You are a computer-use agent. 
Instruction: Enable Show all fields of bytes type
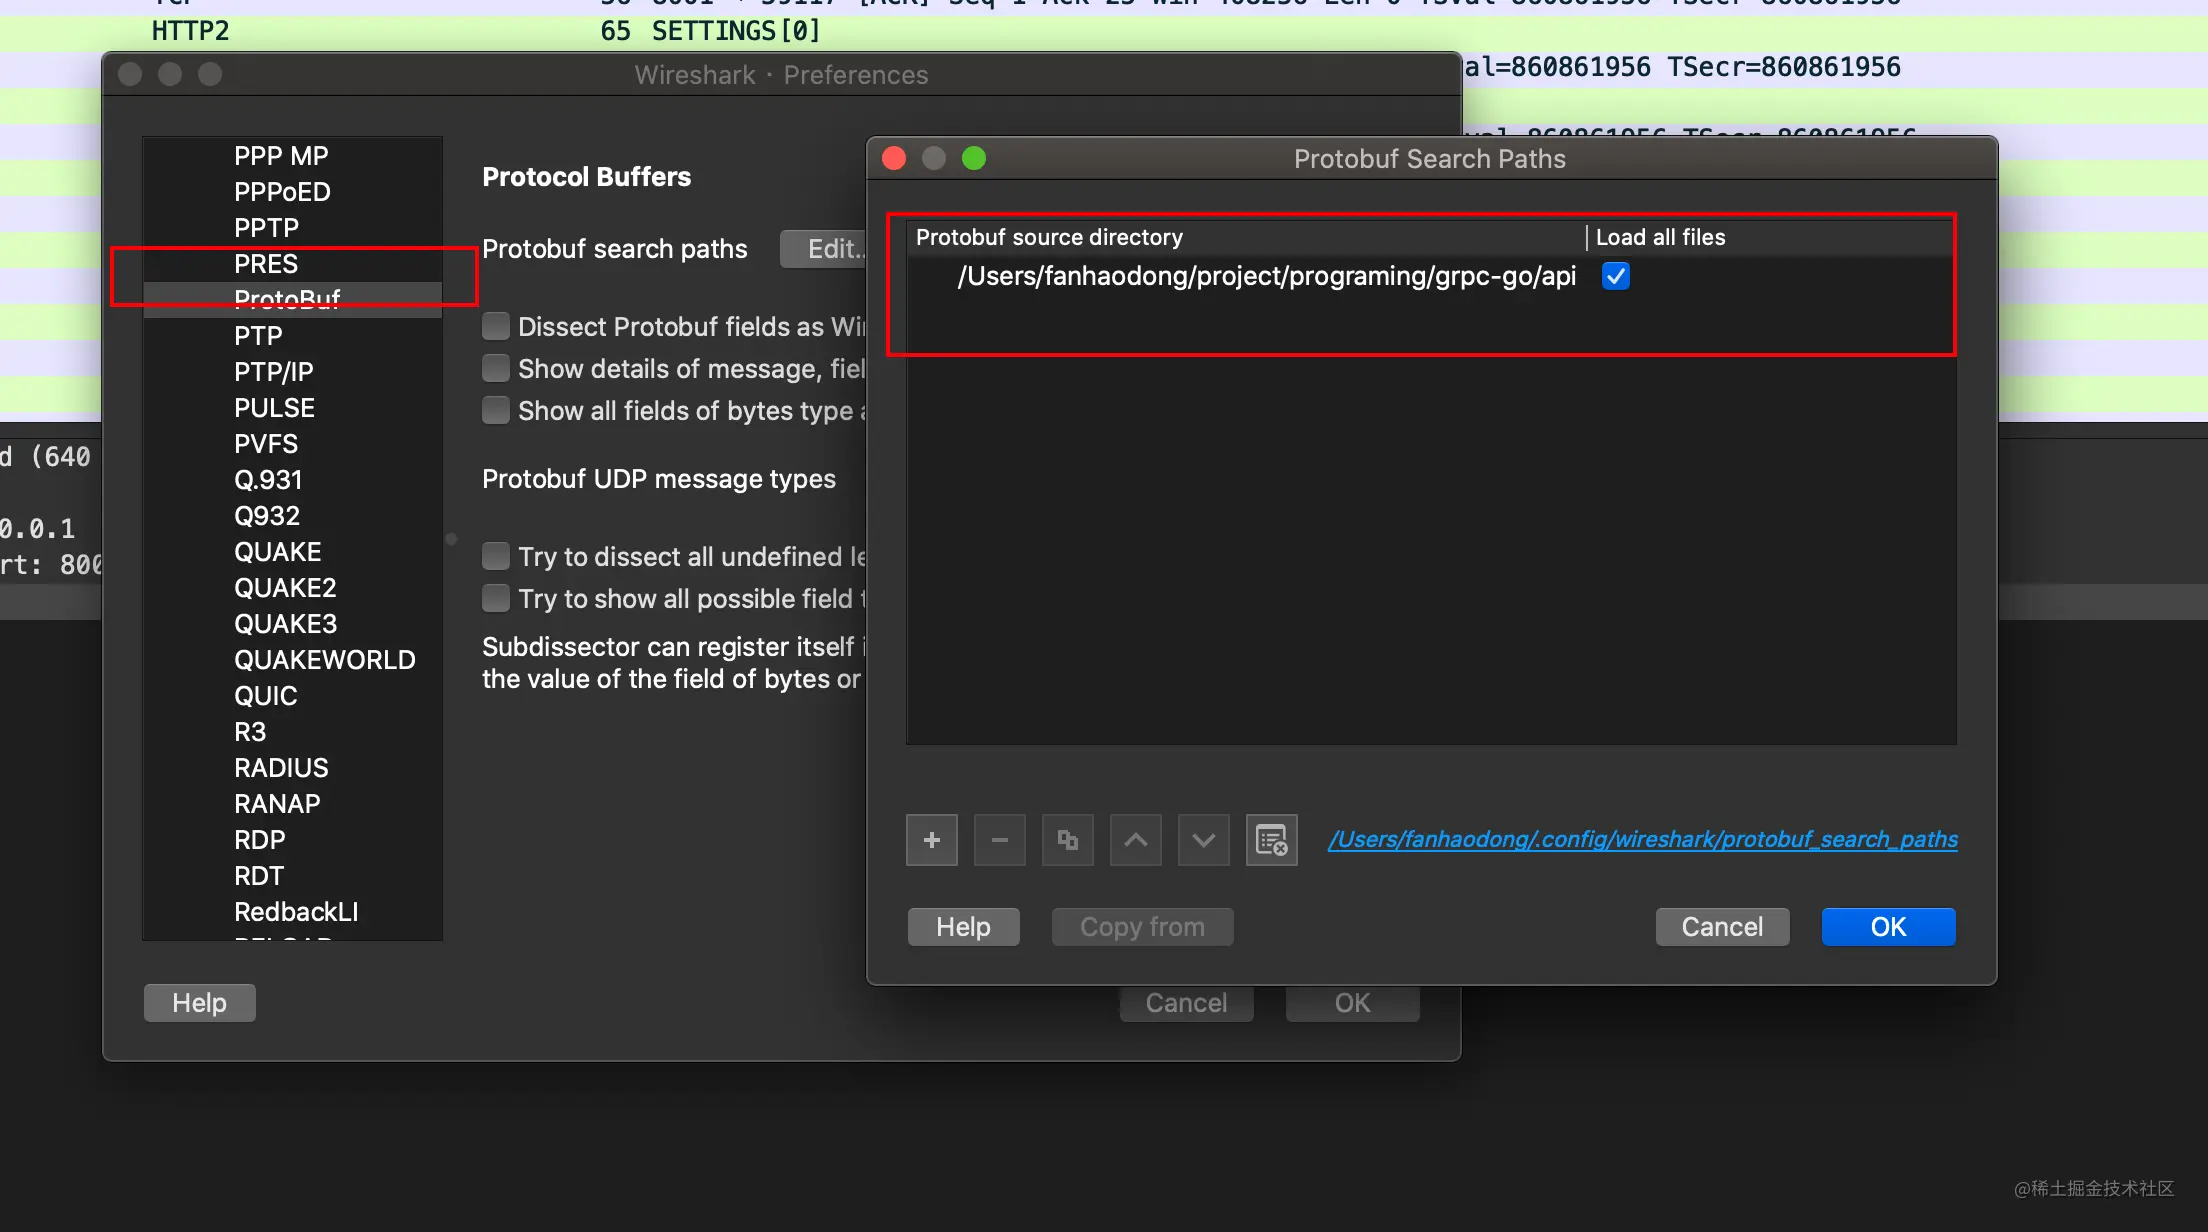[x=495, y=411]
